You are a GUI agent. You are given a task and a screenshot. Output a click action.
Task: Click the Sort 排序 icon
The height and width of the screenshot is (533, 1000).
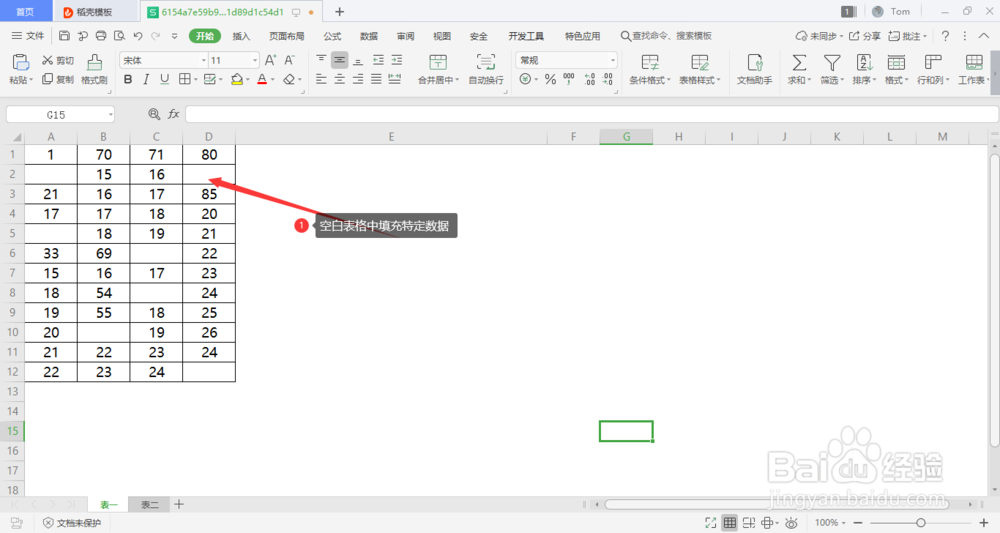pos(864,62)
